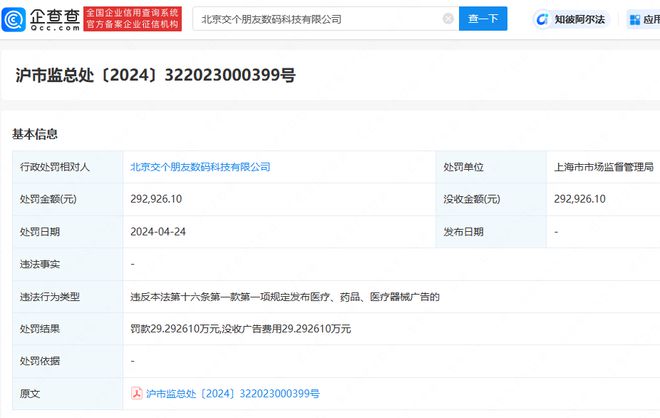
Task: Select 上海市市场监督管理局 cell text
Action: pyautogui.click(x=604, y=167)
